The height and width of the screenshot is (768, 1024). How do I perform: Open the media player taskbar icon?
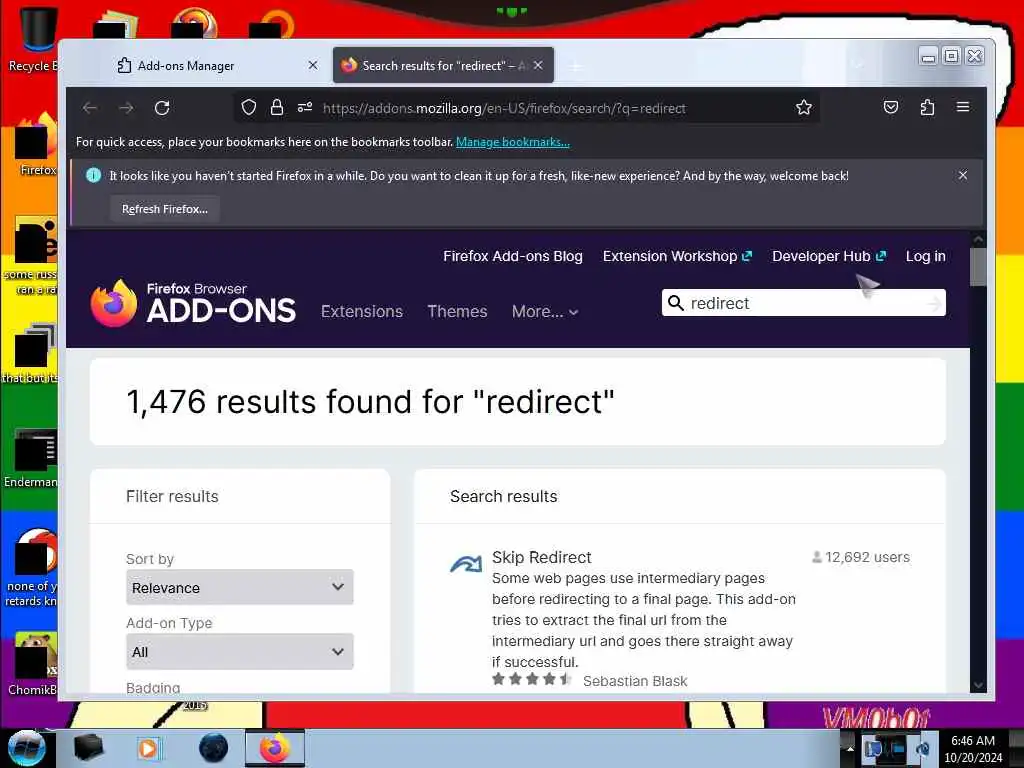149,748
